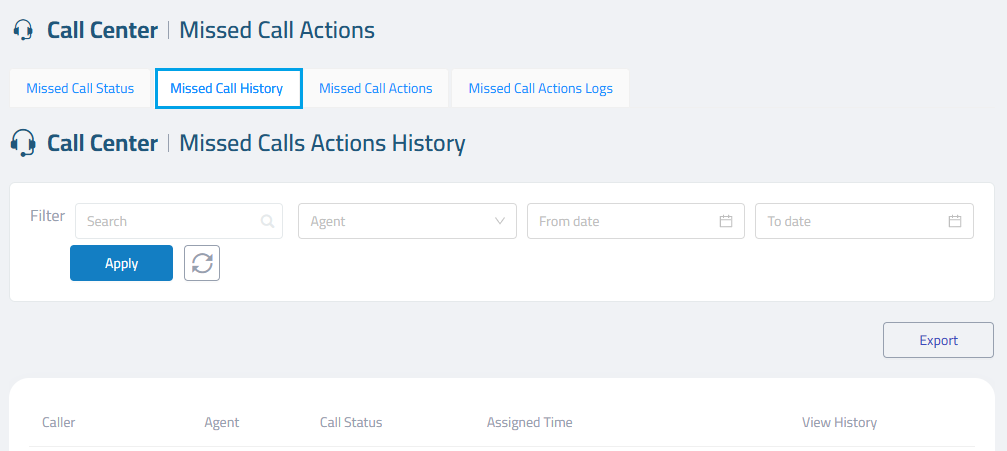Go to Missed Call Actions Logs tab
The width and height of the screenshot is (1007, 451).
pyautogui.click(x=540, y=88)
